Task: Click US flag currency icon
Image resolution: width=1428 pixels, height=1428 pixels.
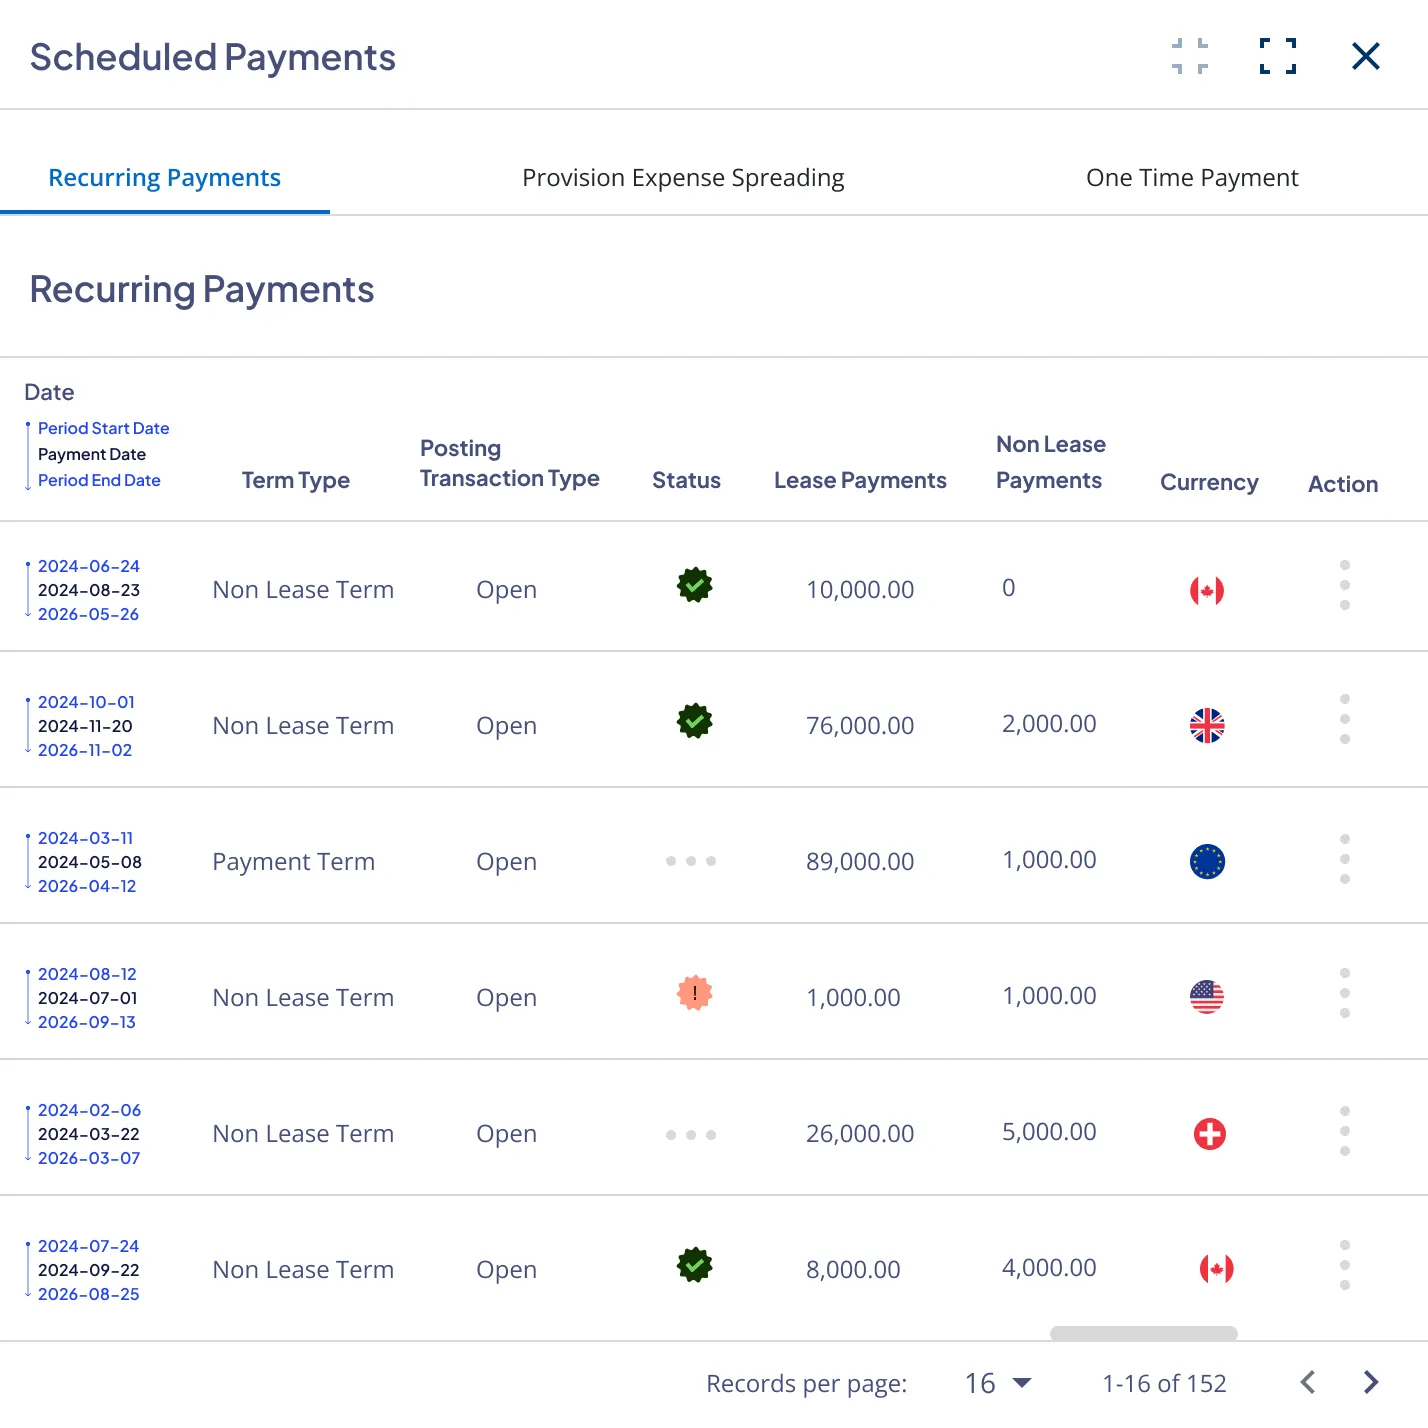Action: pos(1207,997)
